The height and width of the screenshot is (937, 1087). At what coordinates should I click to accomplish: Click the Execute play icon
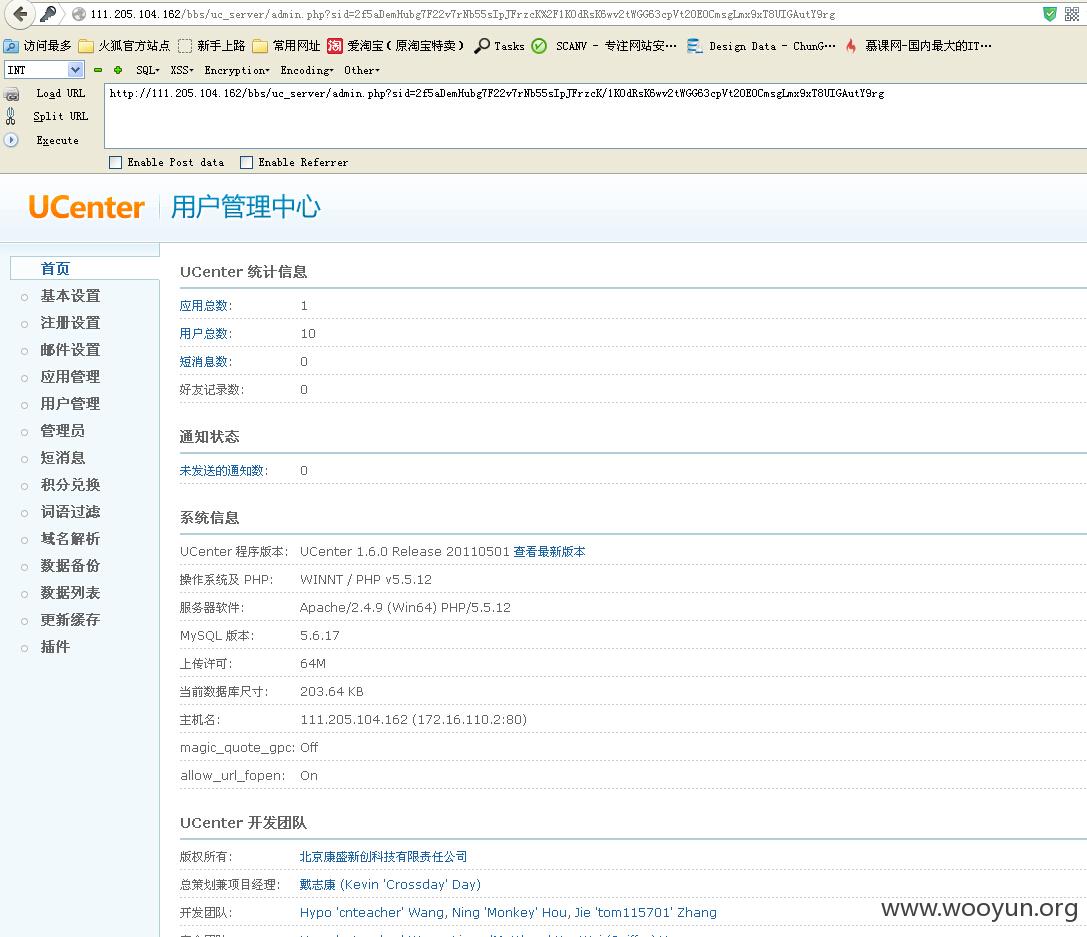(x=10, y=140)
